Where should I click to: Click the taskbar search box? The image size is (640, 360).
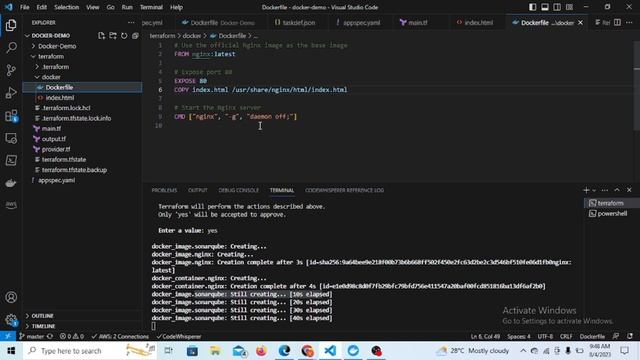click(90, 351)
